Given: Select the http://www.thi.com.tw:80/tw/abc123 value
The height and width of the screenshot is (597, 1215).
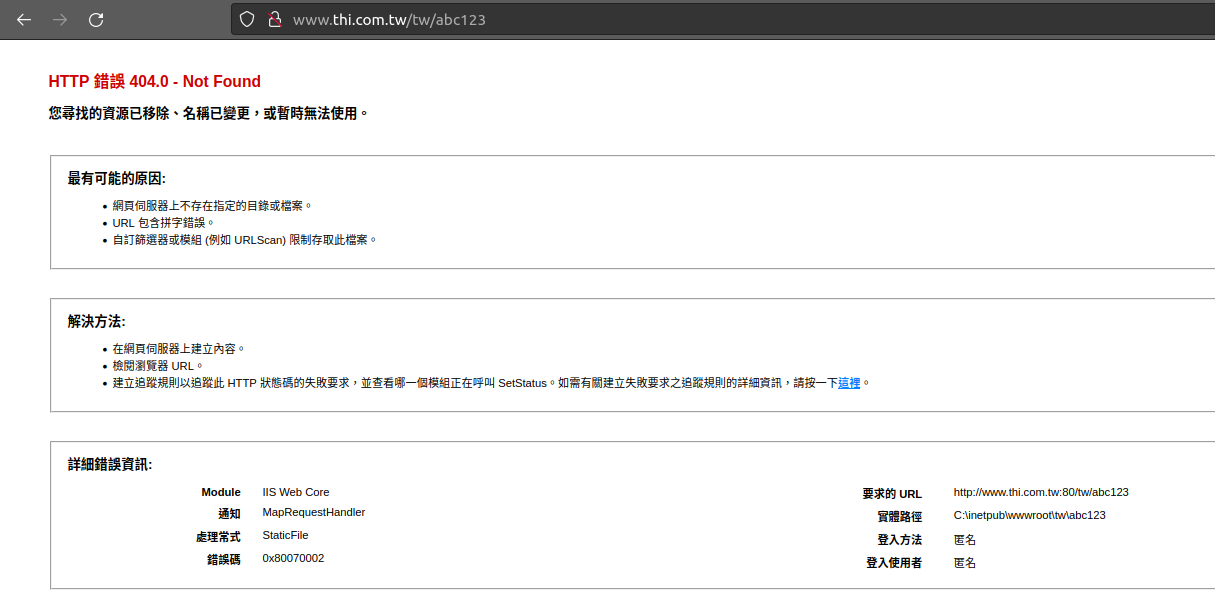Looking at the screenshot, I should click(1041, 492).
